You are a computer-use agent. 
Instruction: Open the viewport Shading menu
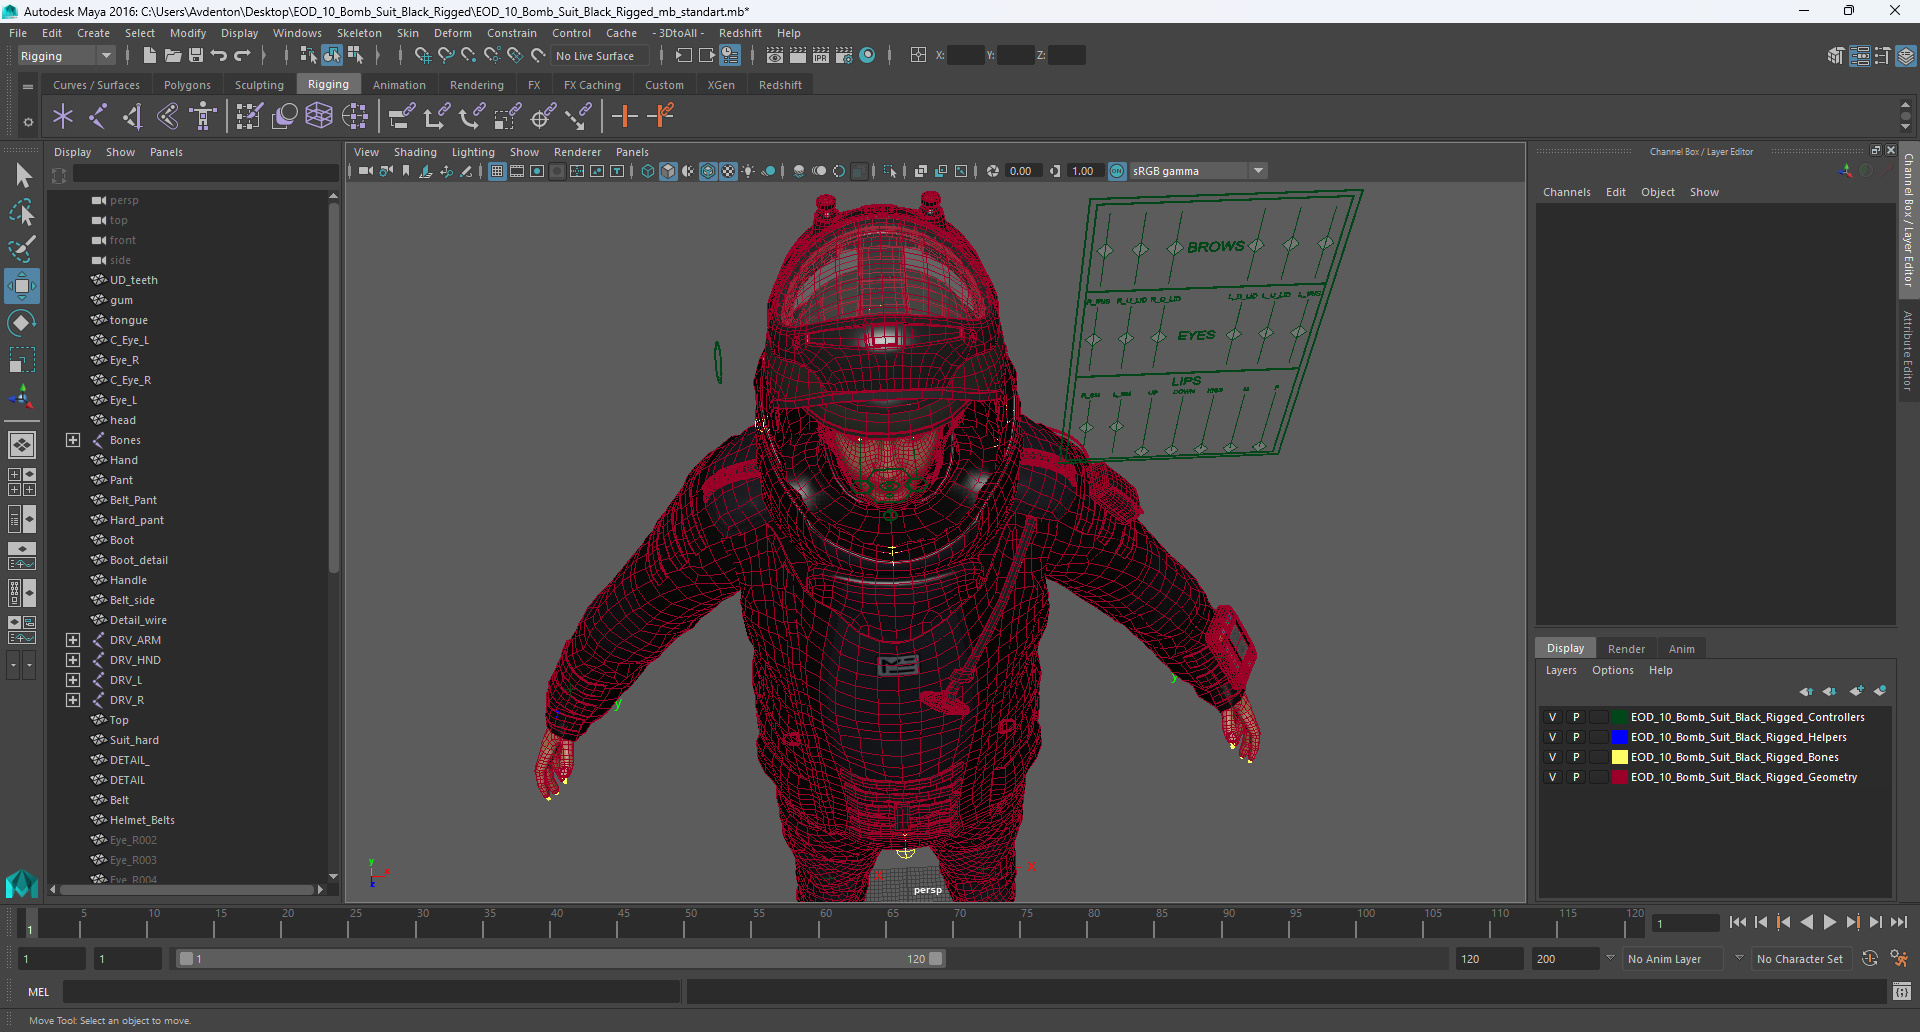pyautogui.click(x=415, y=152)
